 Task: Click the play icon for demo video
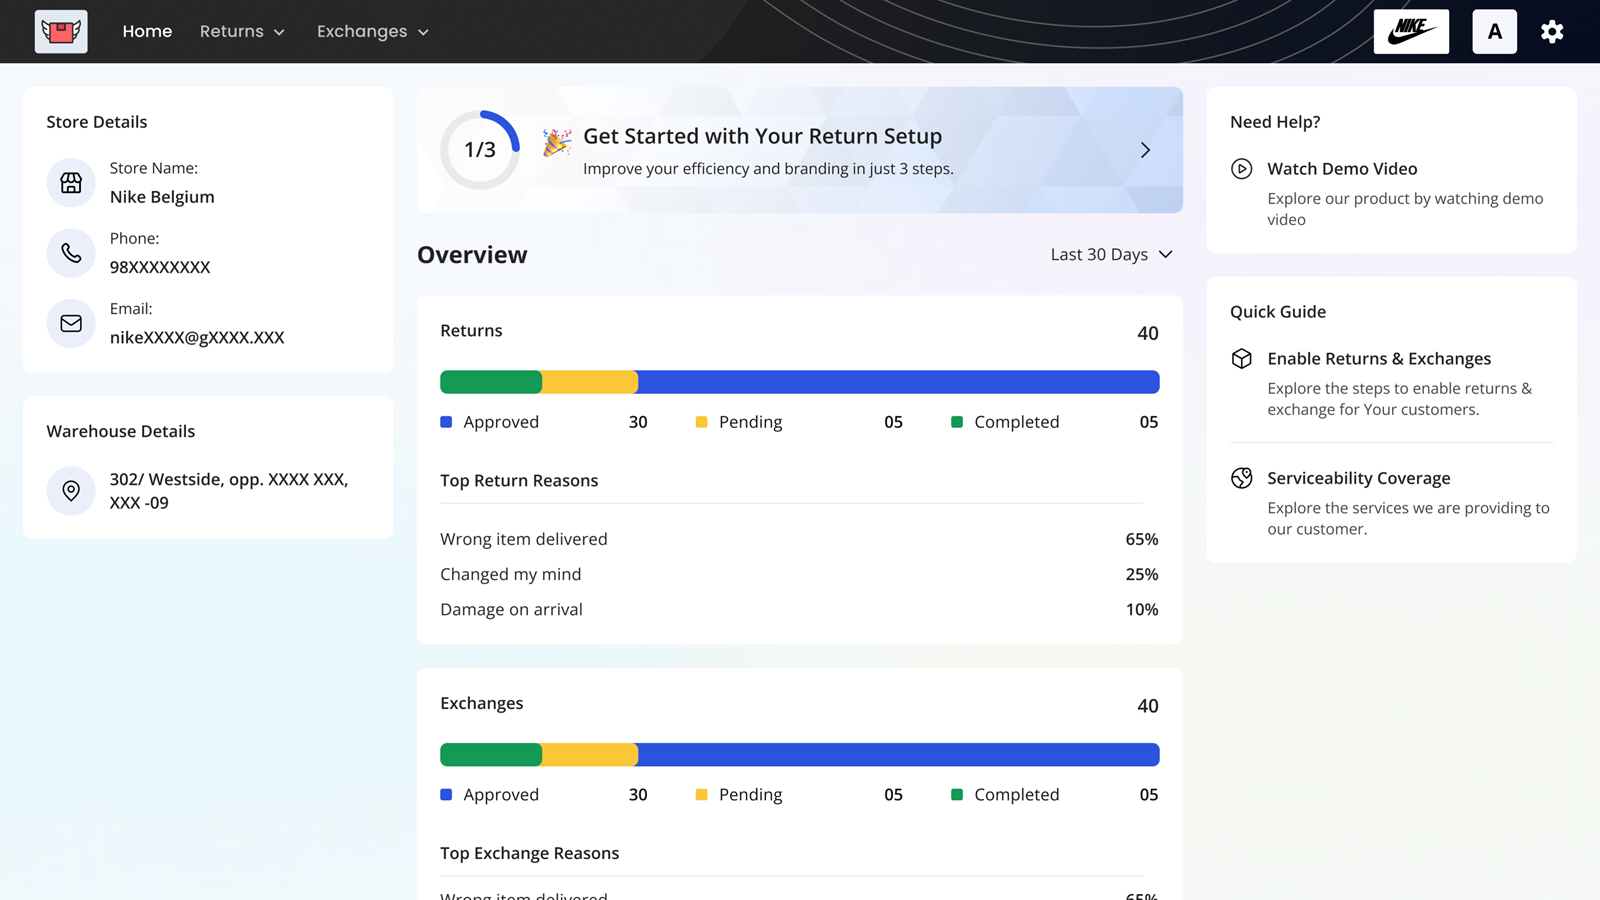point(1241,169)
